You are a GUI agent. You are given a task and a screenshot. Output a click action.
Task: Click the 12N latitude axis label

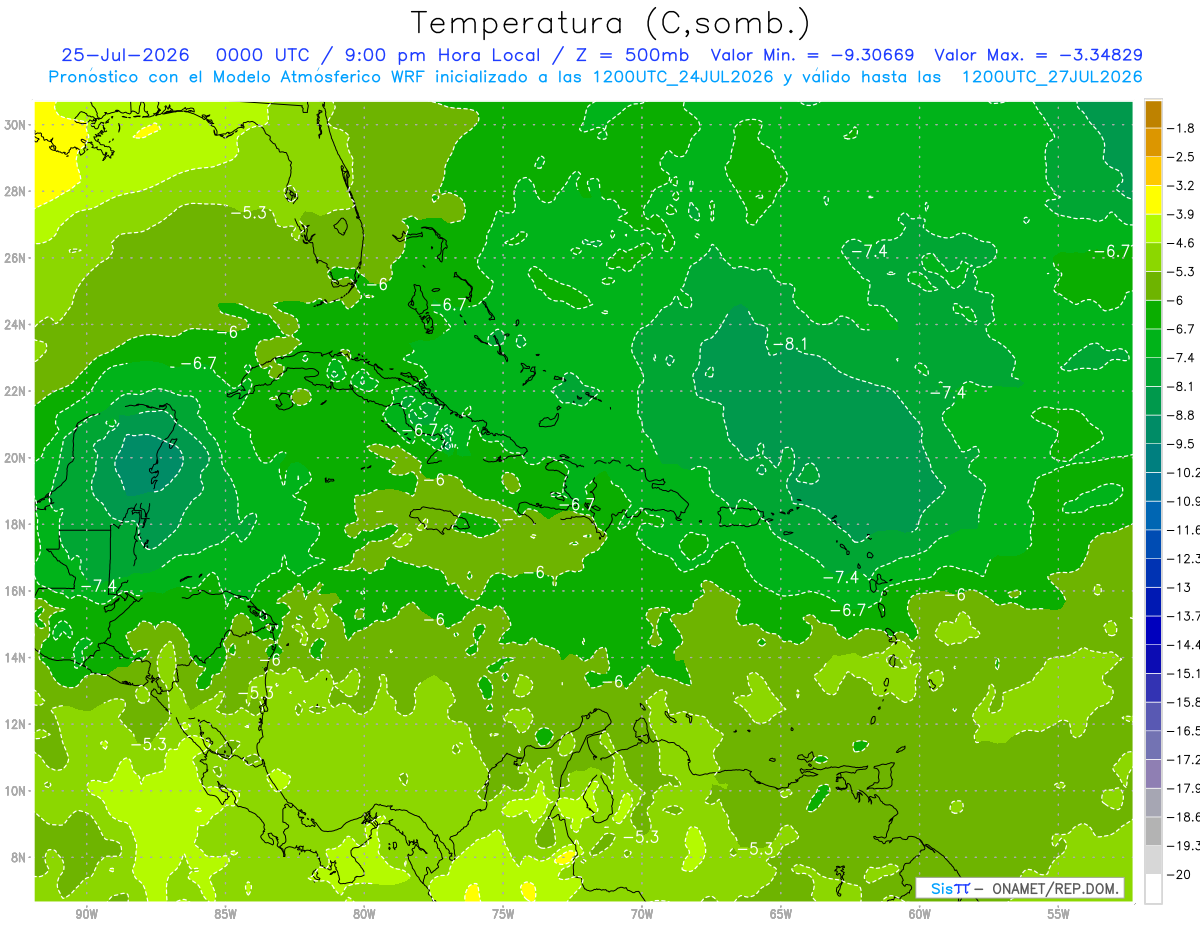click(x=17, y=724)
